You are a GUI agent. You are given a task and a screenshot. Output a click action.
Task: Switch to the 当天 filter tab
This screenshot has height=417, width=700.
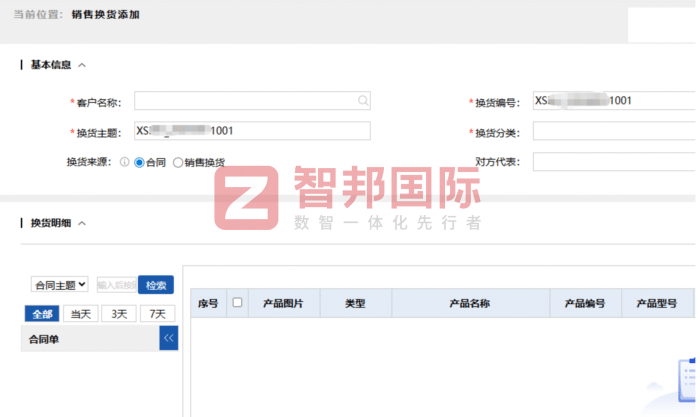(80, 314)
